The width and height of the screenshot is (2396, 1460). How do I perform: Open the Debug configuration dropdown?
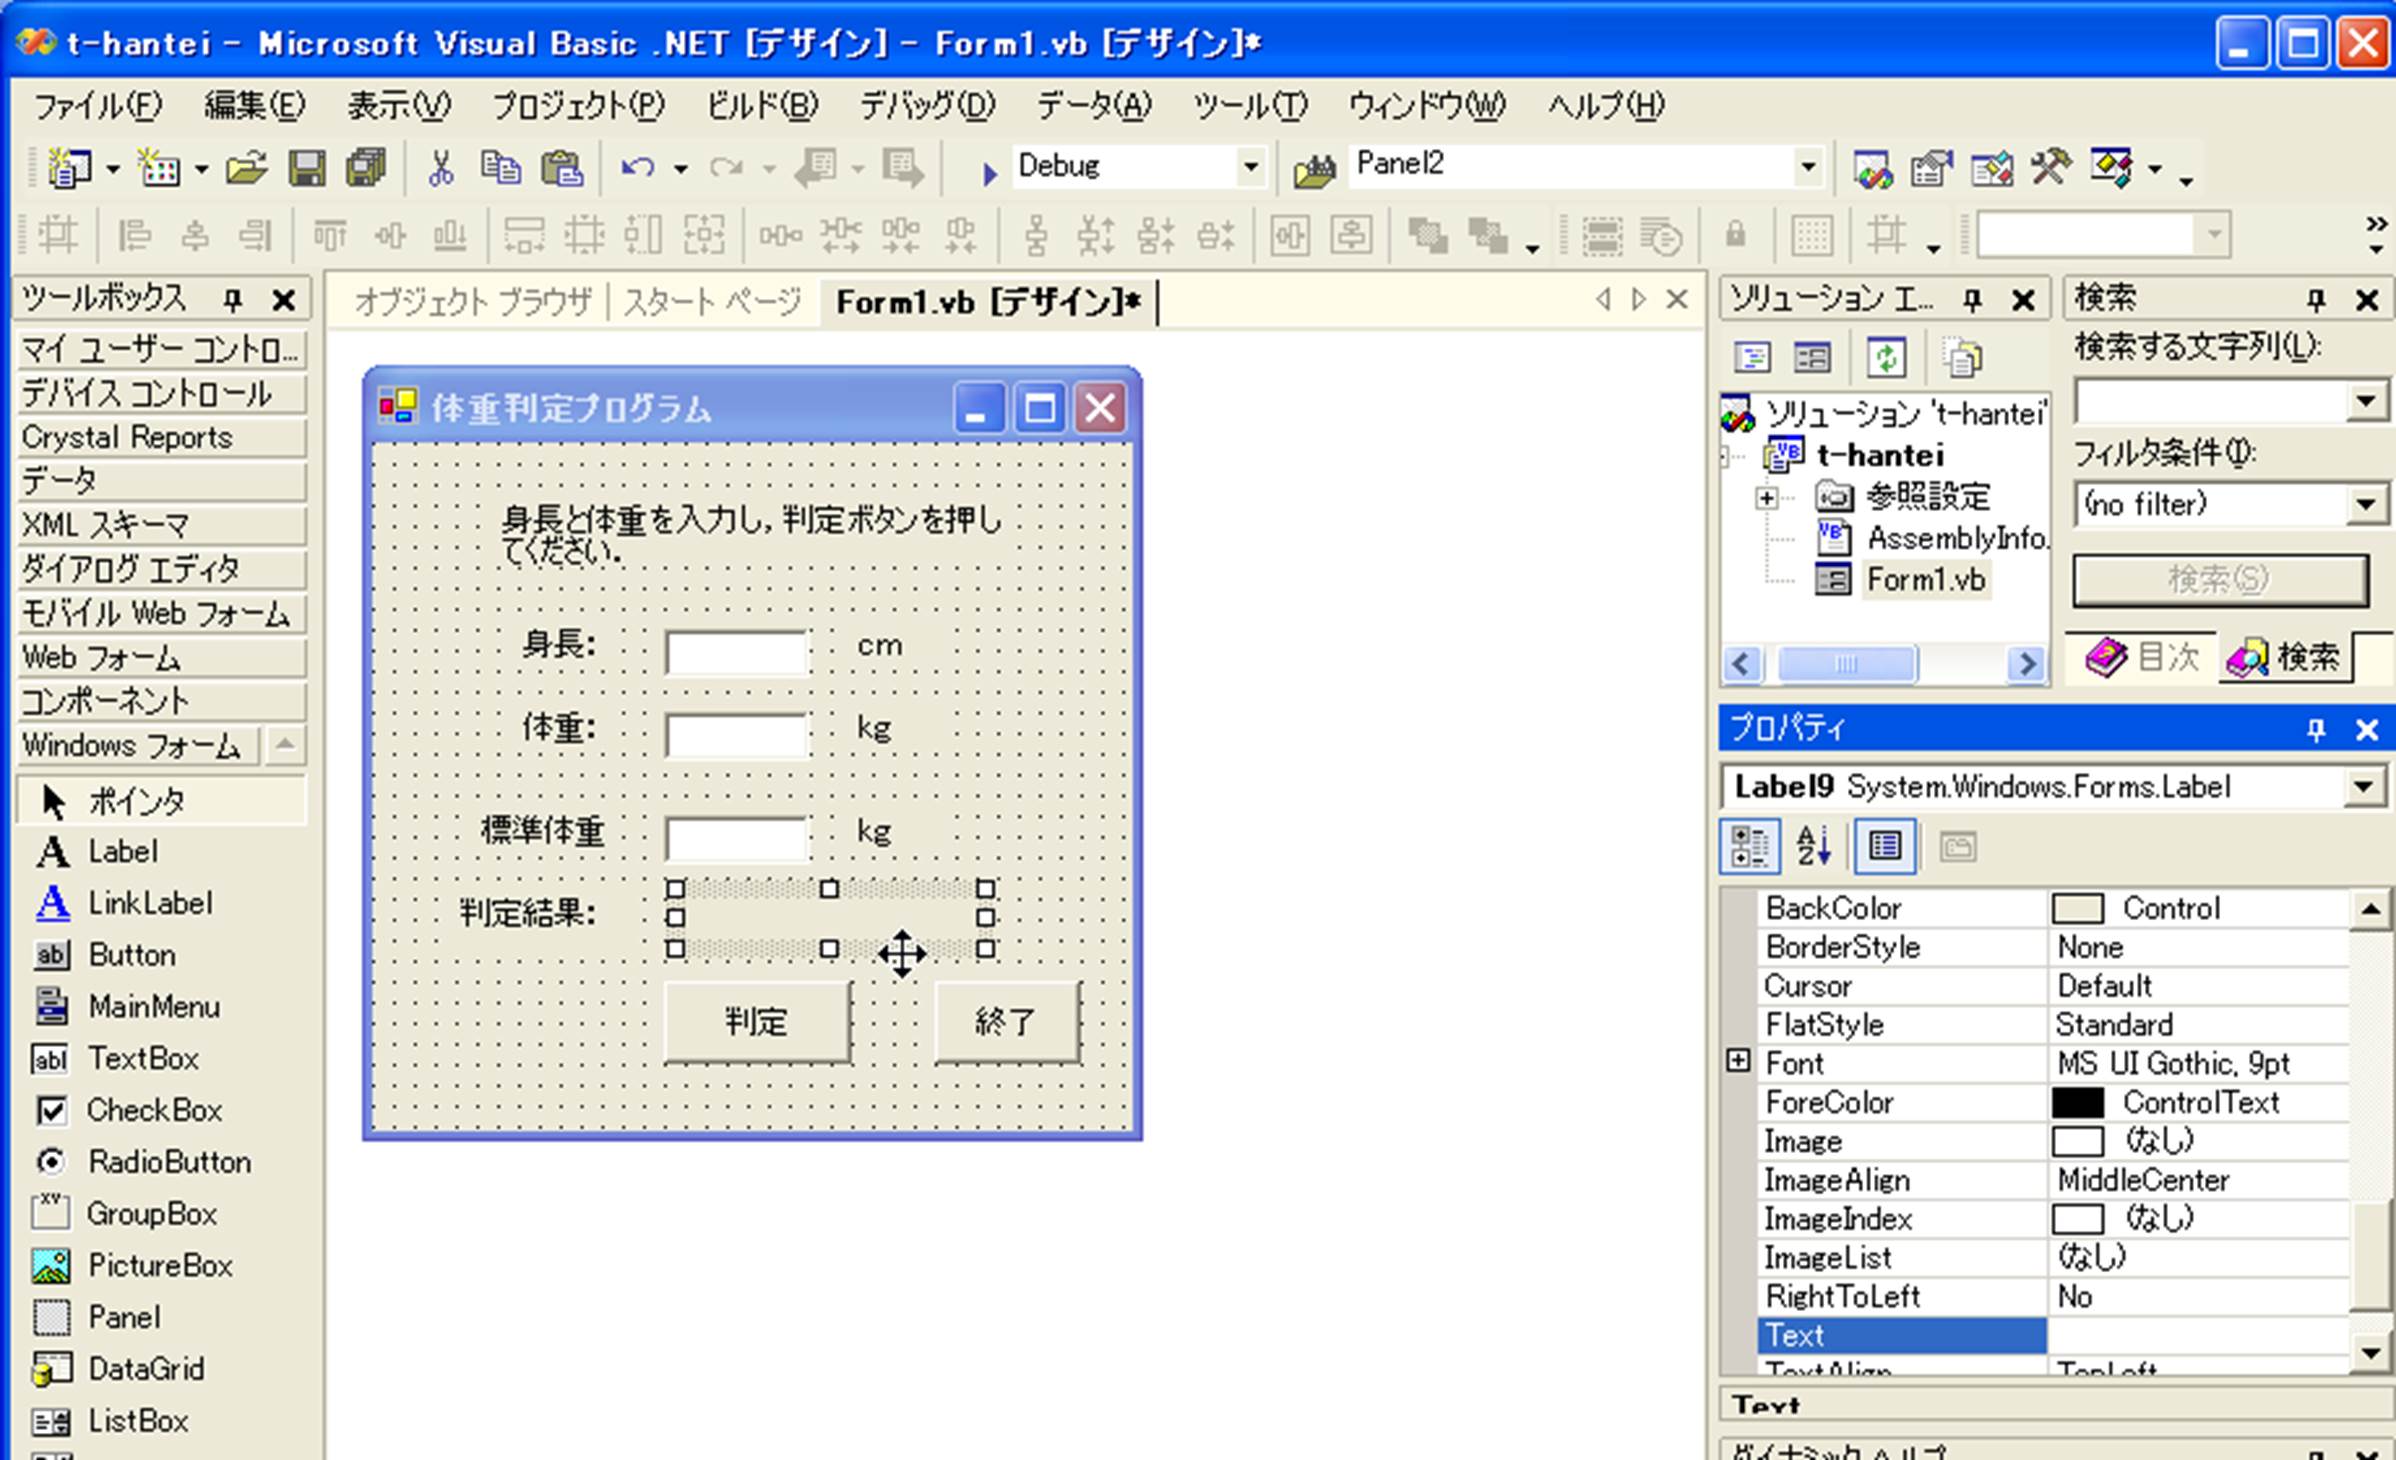coord(1250,167)
